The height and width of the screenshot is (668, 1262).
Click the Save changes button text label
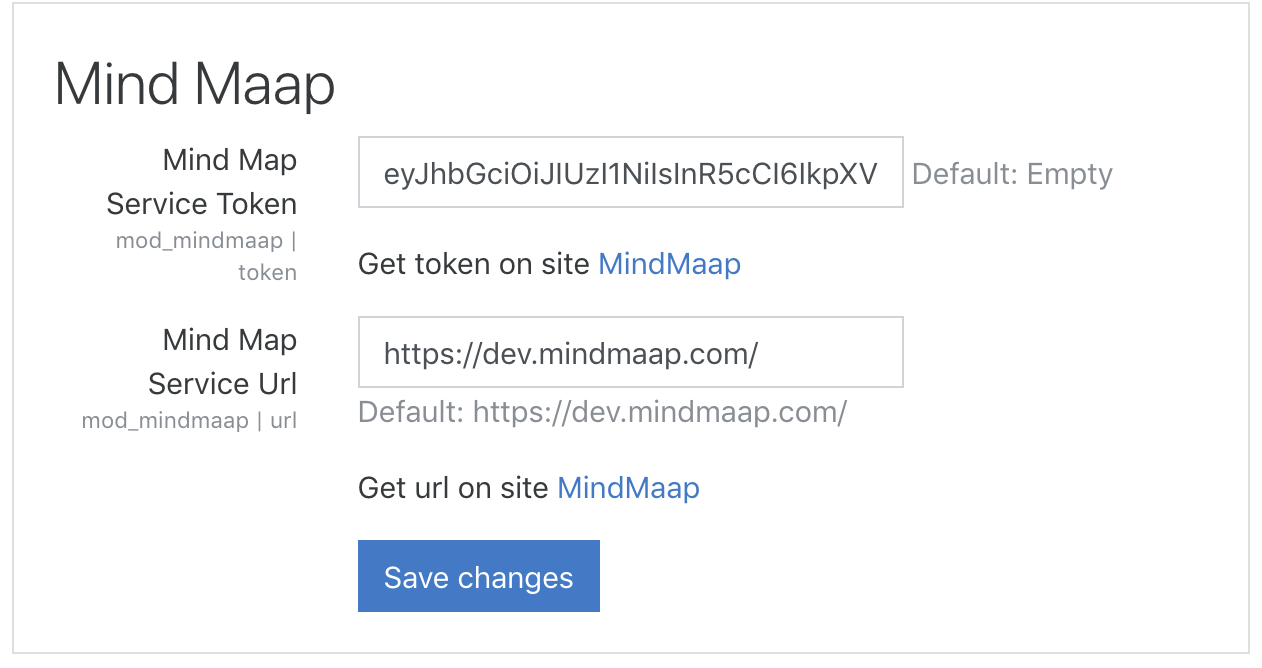478,576
